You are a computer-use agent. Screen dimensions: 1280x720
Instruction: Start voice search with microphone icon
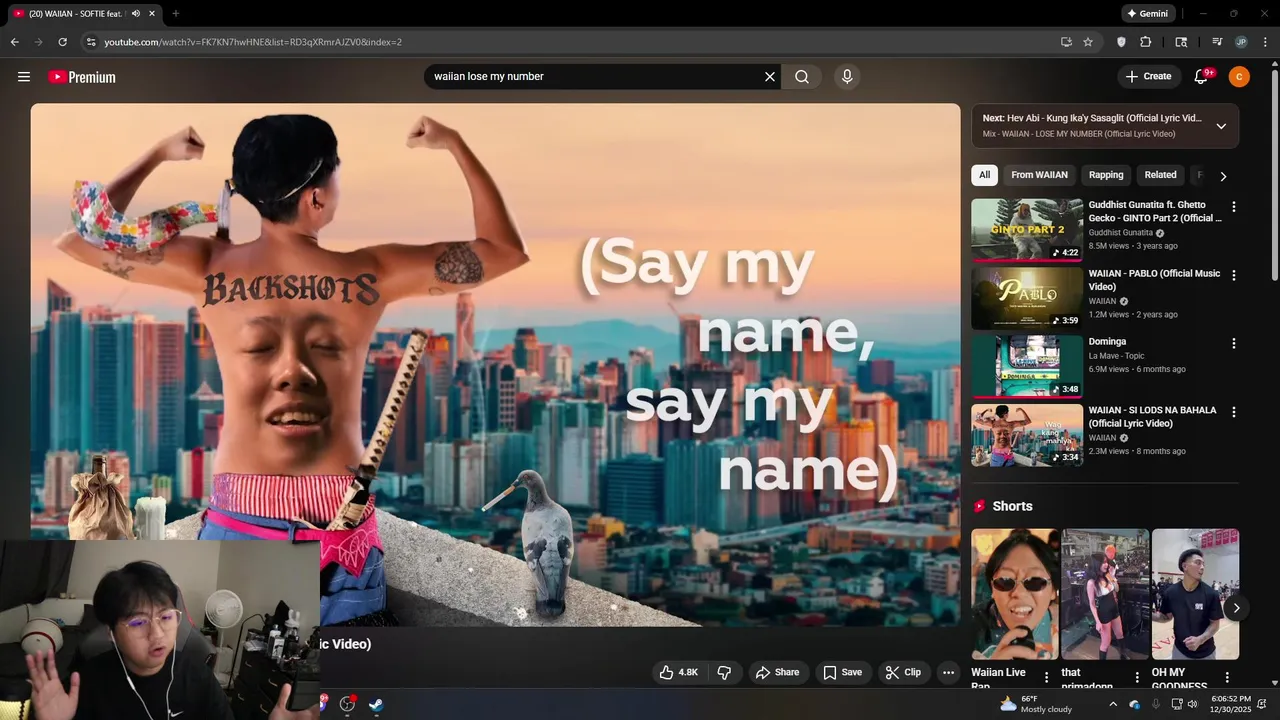coord(847,77)
